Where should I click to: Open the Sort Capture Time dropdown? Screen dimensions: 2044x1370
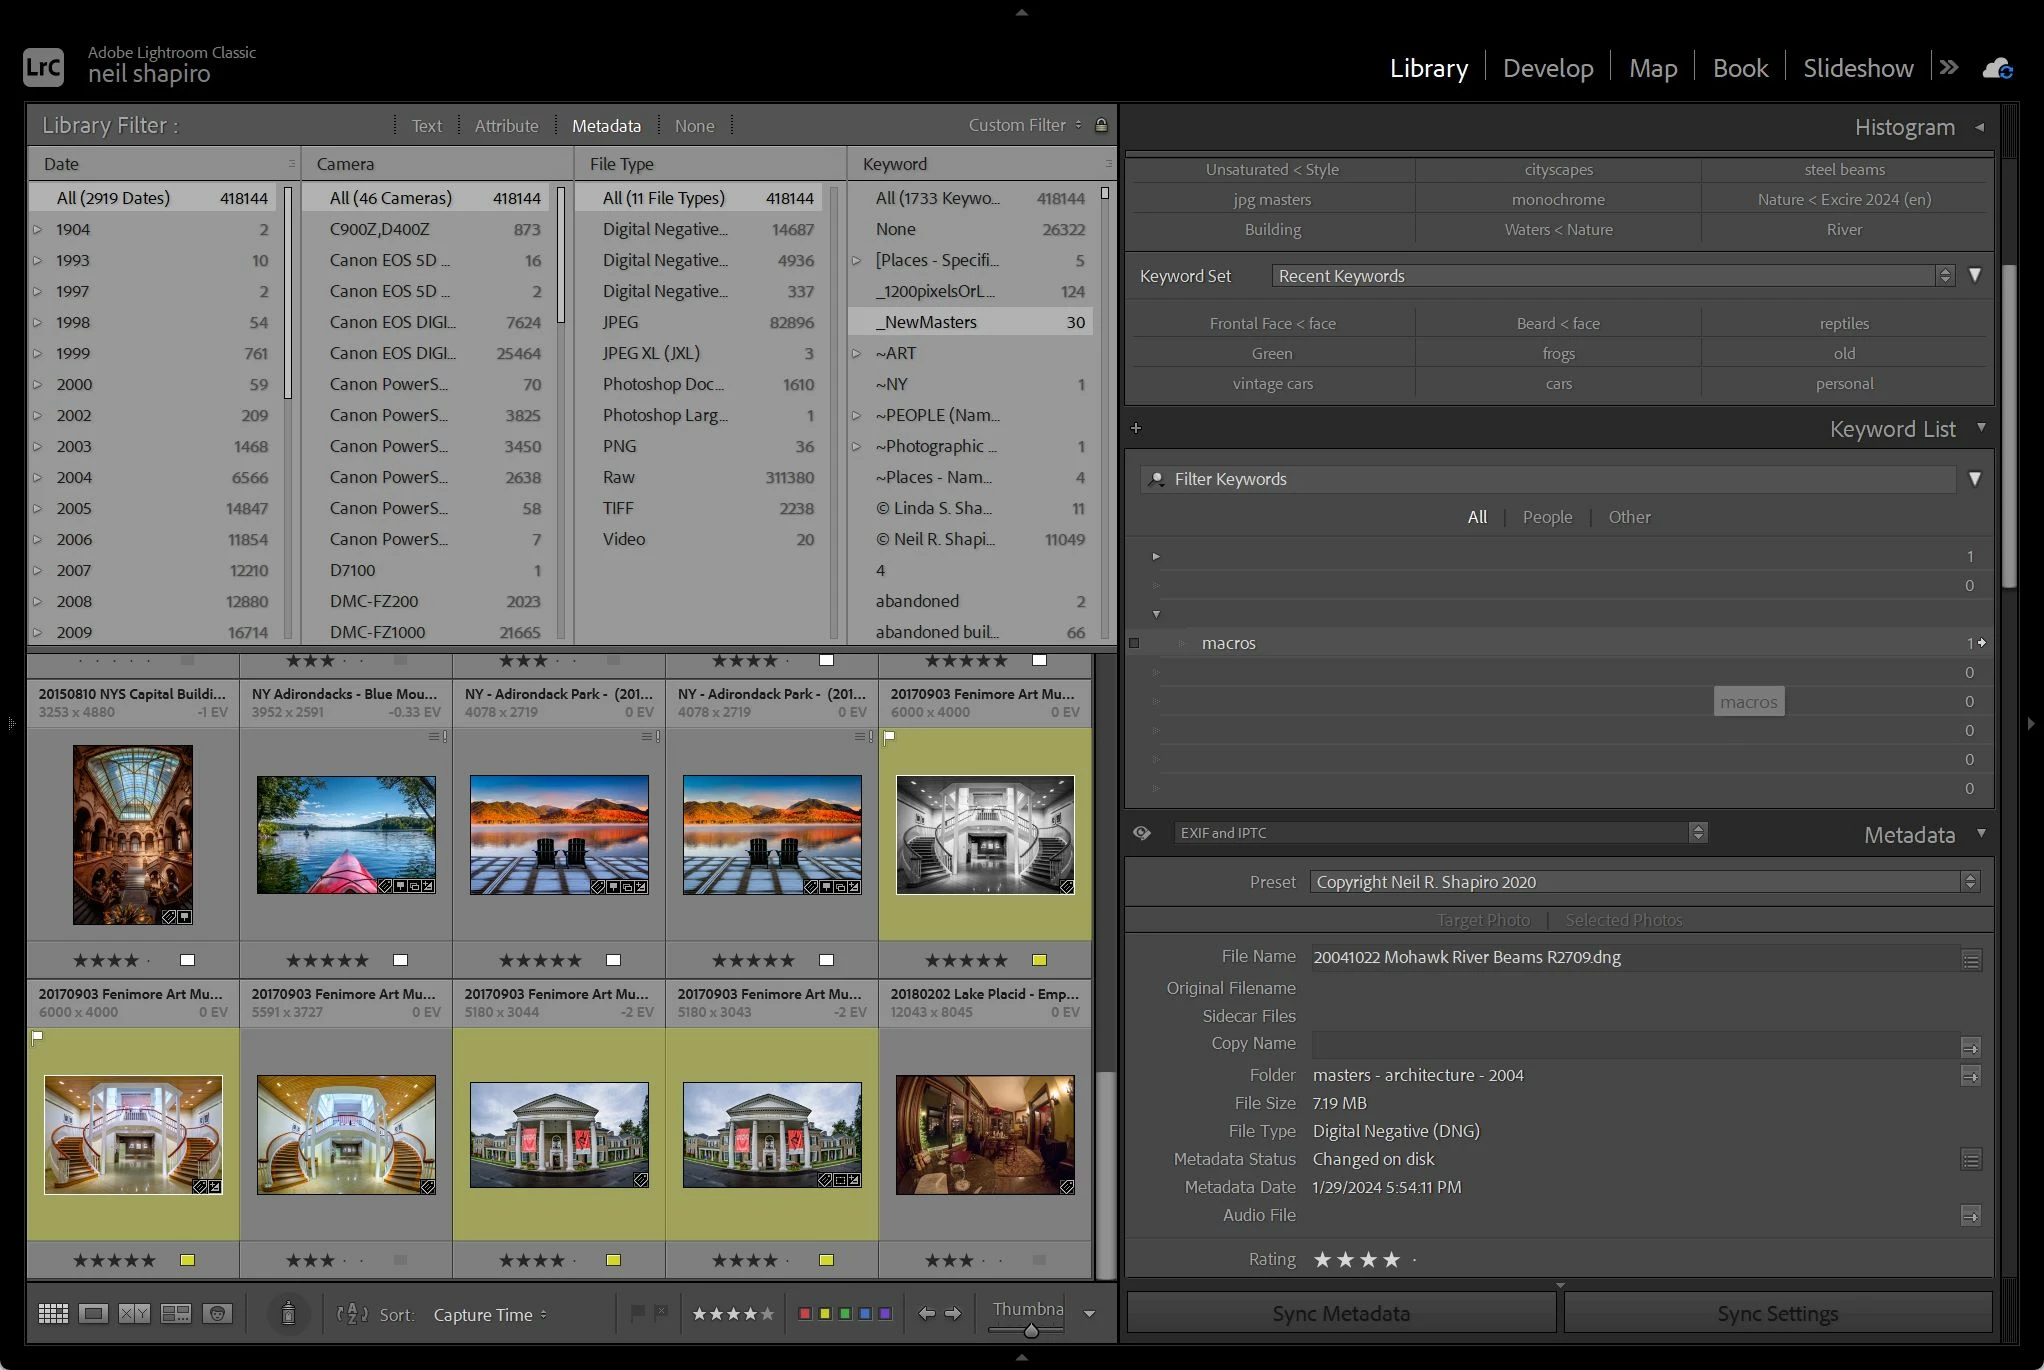(490, 1315)
